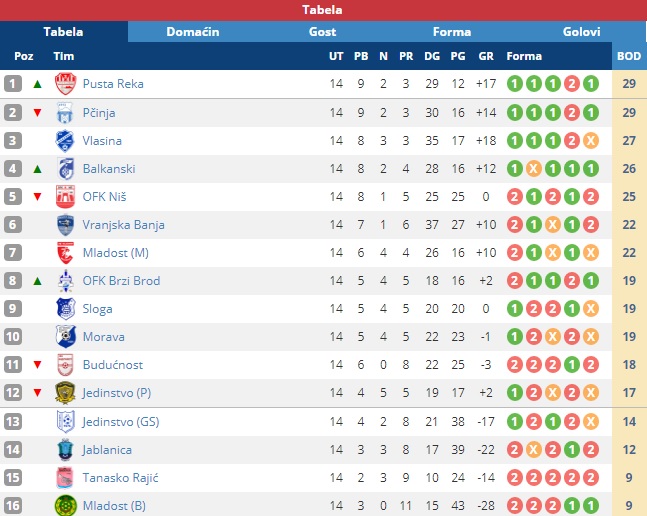Open the OFK Brzi Brod link

coord(121,281)
